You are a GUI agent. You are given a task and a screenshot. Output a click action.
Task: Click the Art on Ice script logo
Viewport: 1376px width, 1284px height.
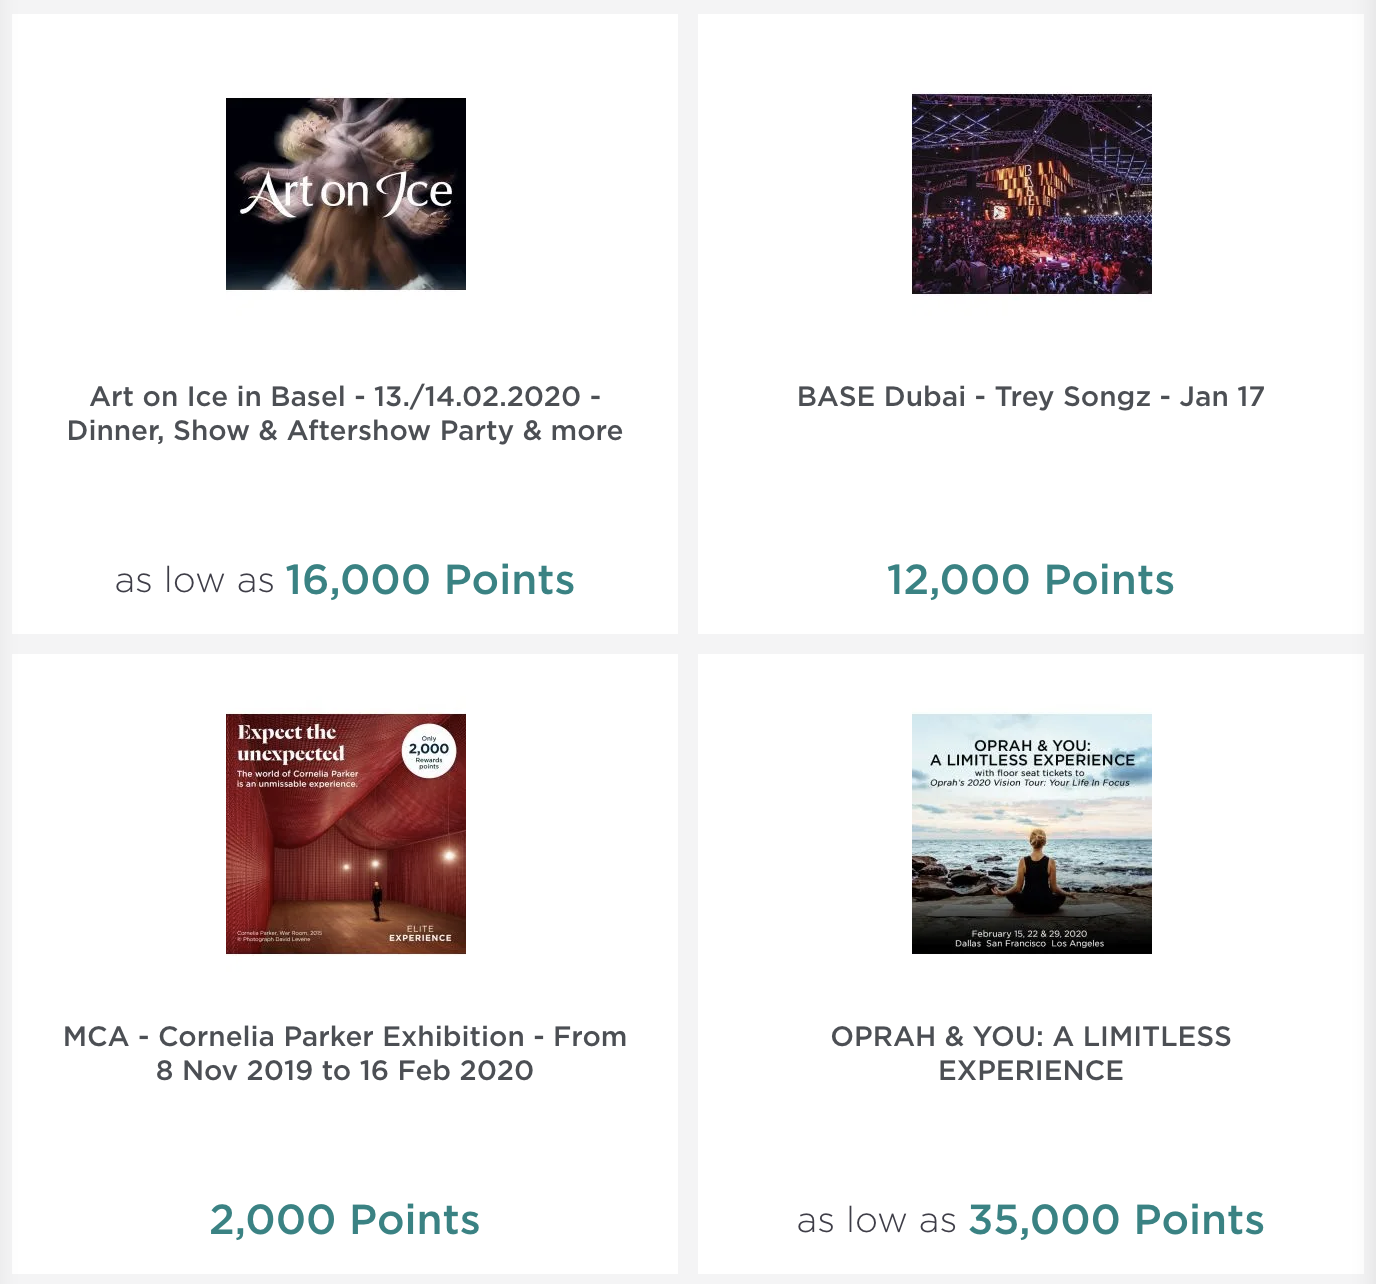346,192
